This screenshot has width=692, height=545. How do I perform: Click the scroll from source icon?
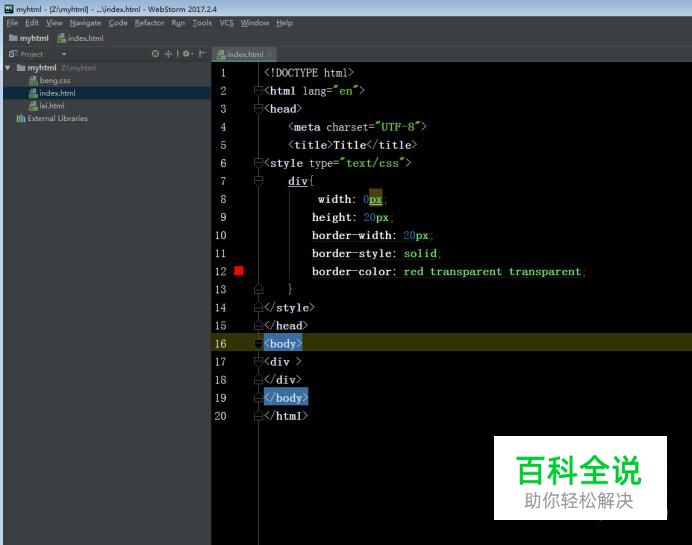(155, 54)
